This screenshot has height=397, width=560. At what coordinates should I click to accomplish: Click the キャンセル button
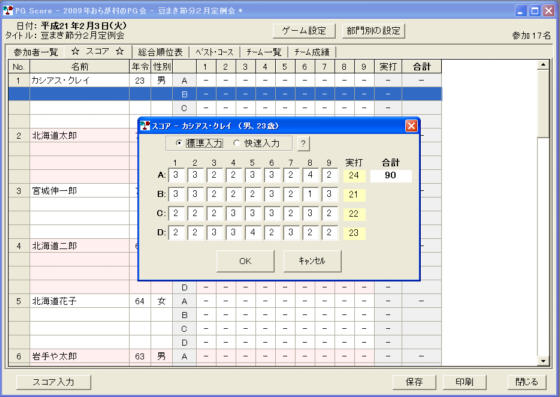click(312, 261)
